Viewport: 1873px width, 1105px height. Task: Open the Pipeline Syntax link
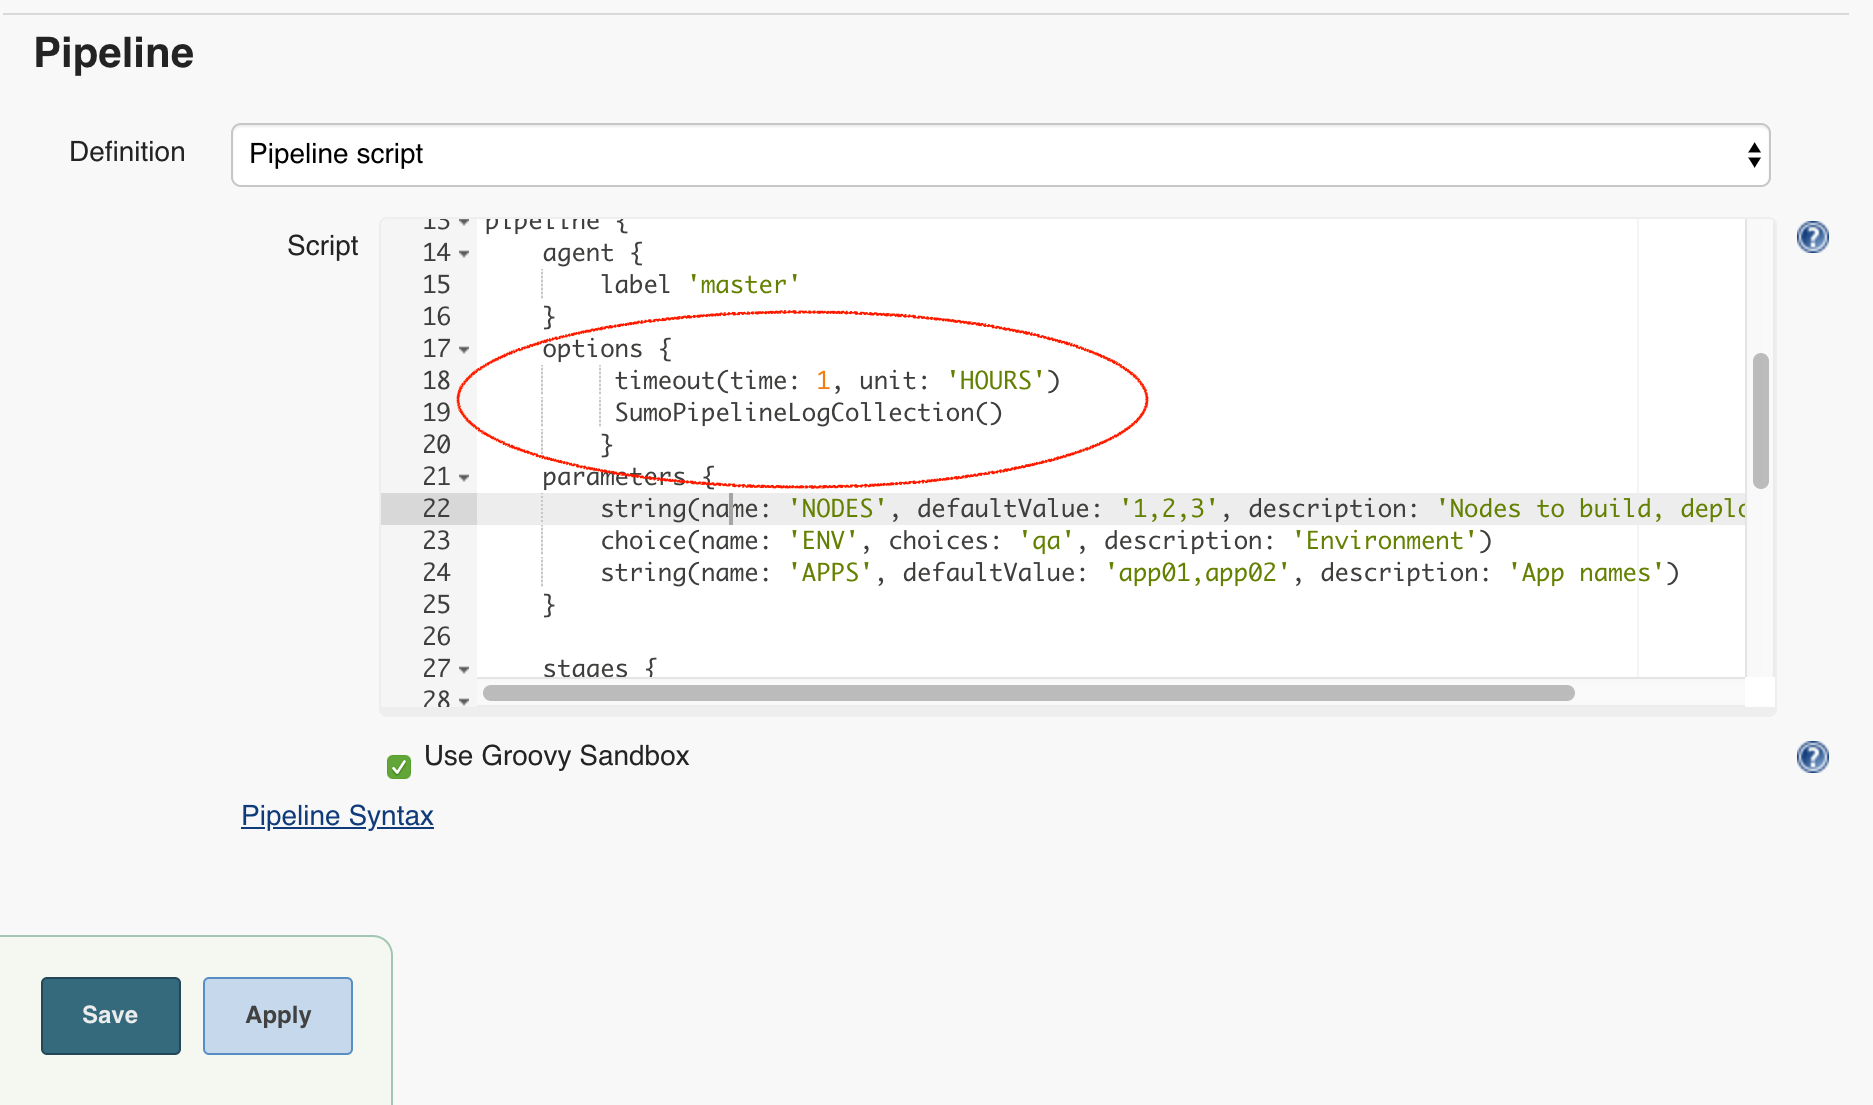(337, 816)
